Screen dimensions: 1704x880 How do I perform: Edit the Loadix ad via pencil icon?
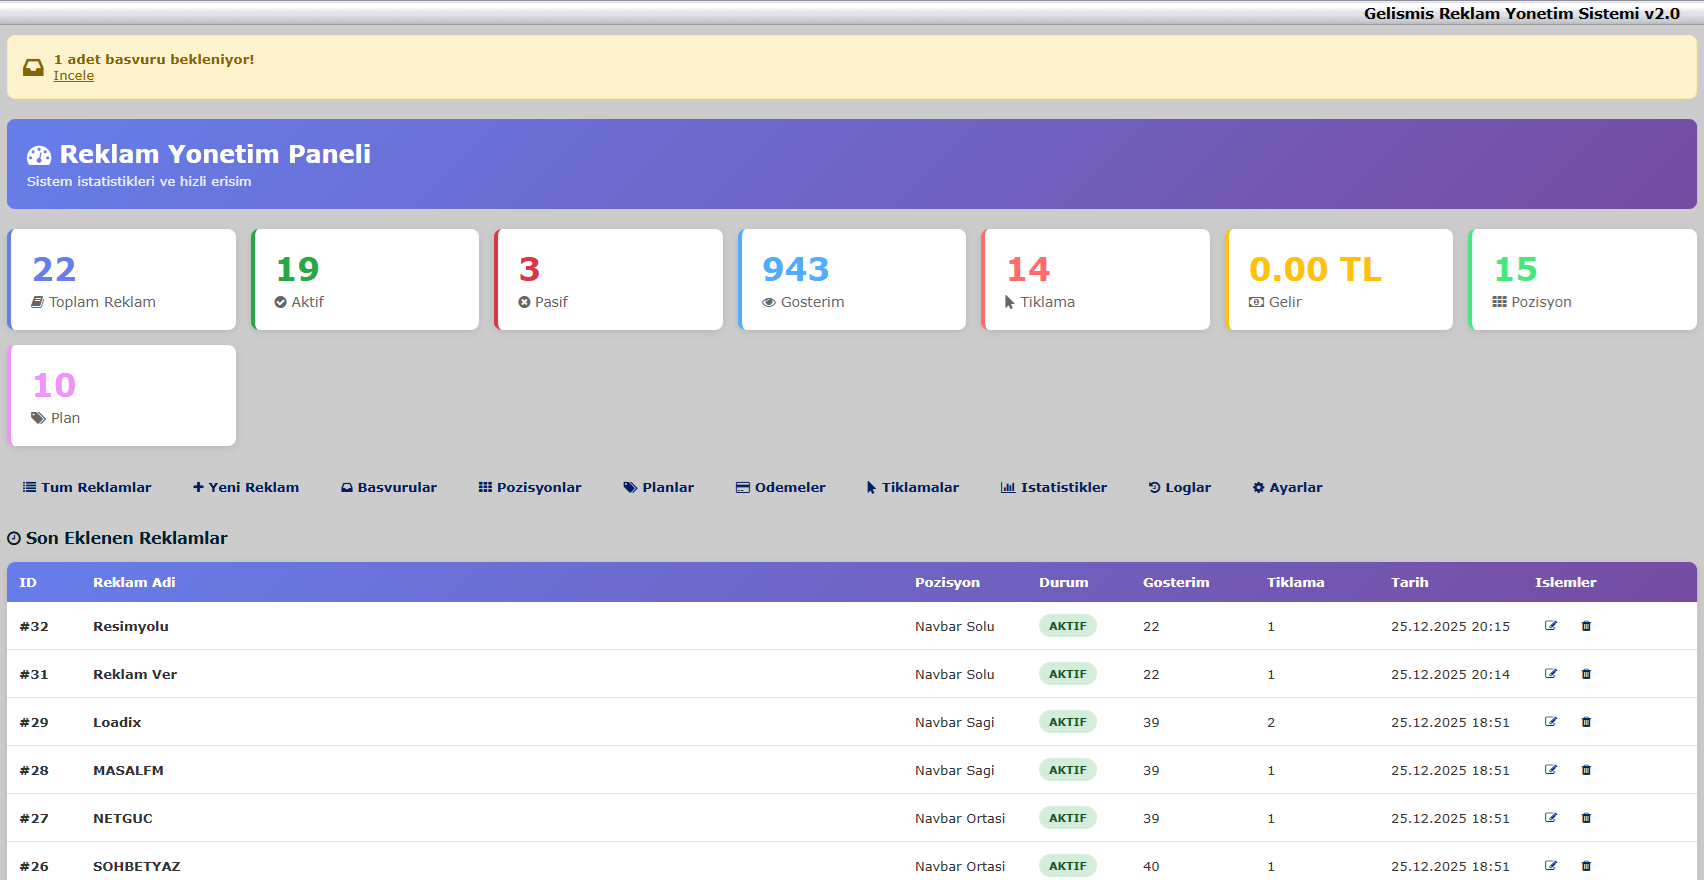click(1551, 722)
